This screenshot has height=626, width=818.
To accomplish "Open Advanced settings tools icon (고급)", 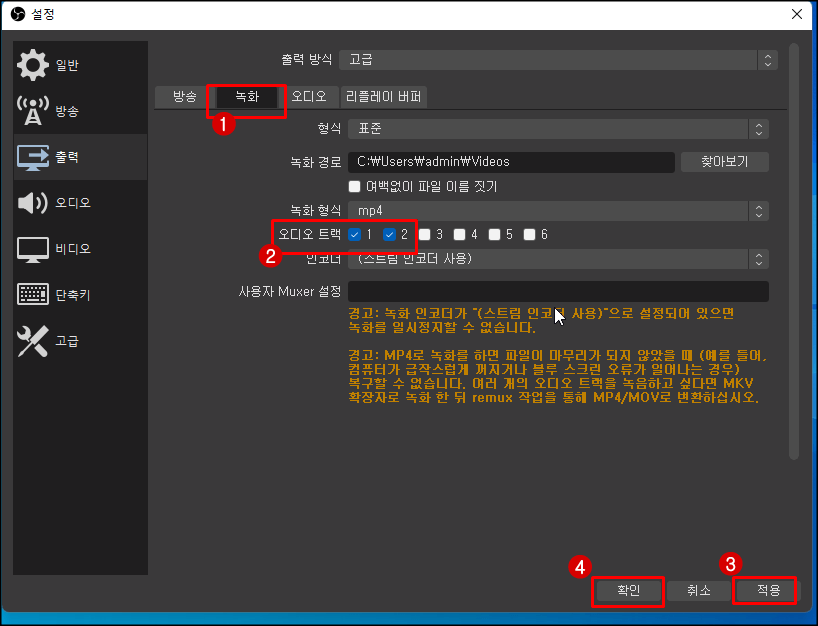I will coord(32,341).
